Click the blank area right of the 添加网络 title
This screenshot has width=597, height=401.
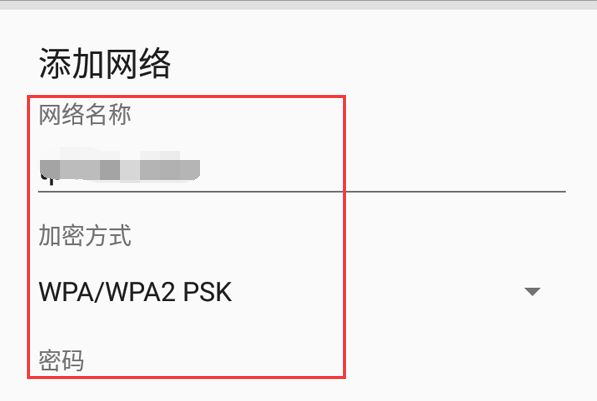pos(381,64)
